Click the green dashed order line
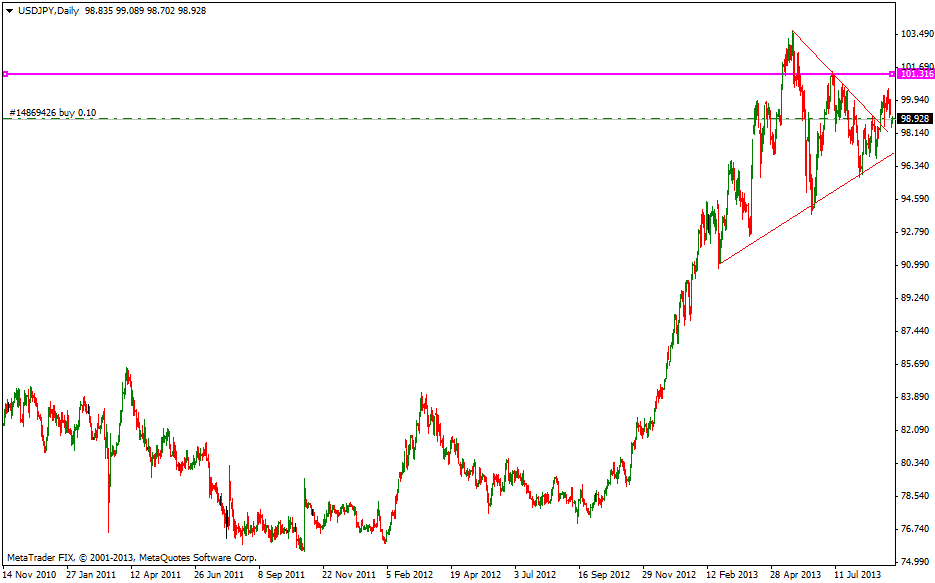The image size is (935, 583). point(400,119)
